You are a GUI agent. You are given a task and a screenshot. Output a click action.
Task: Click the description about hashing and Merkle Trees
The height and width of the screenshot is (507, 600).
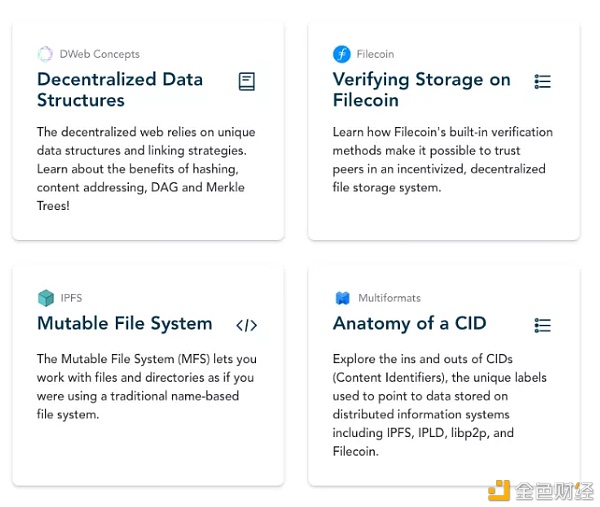pos(146,169)
